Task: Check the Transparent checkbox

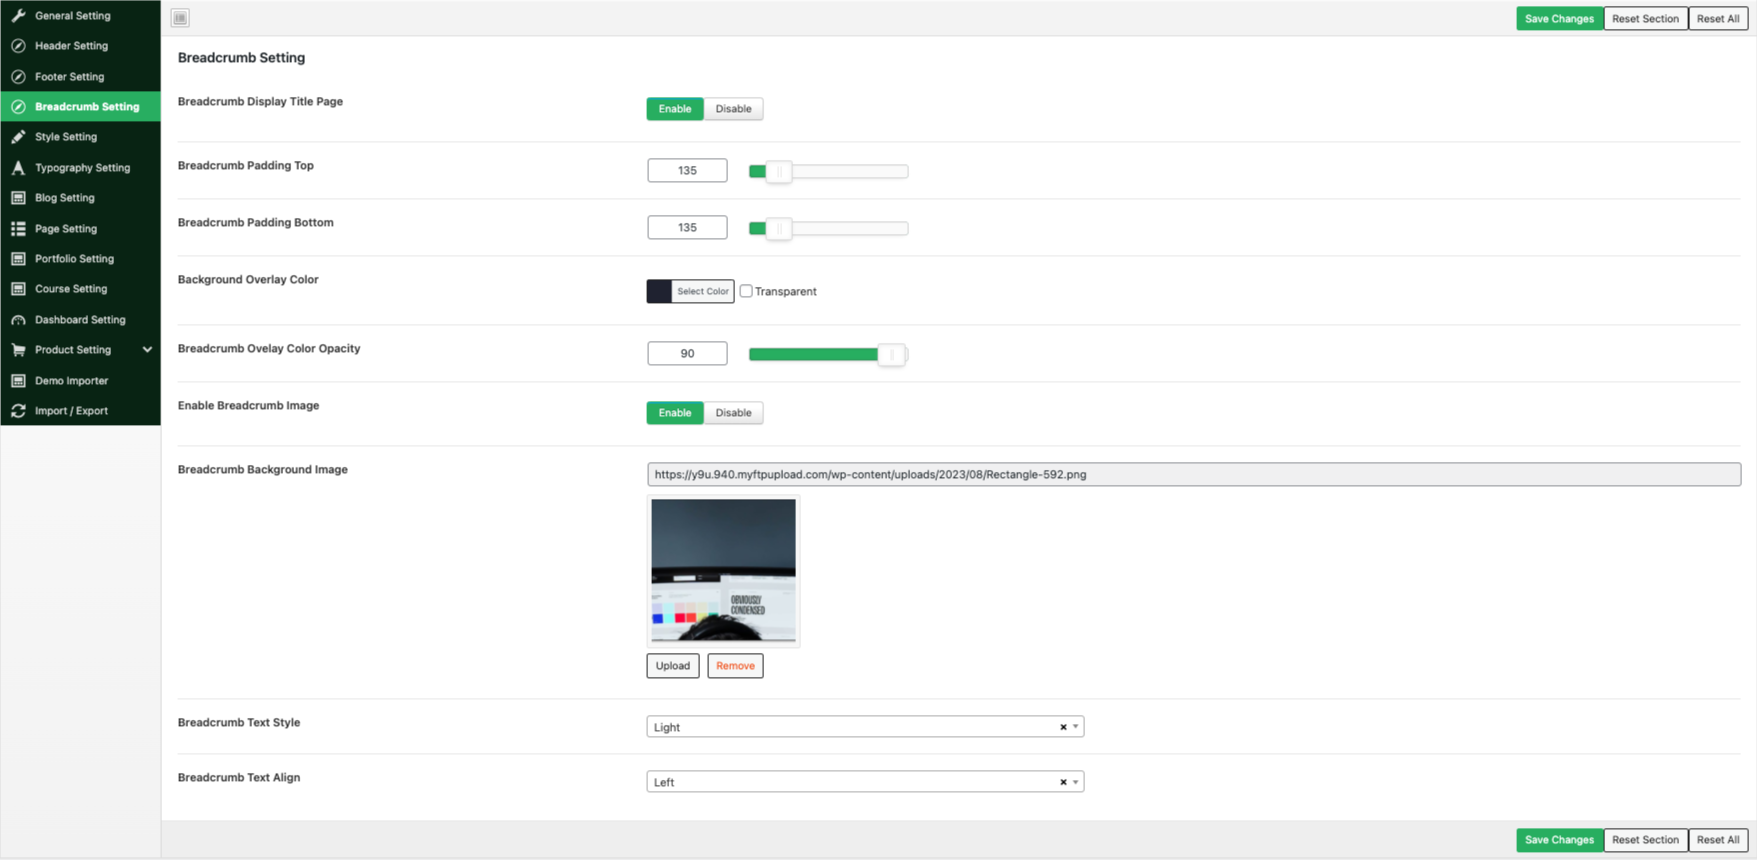Action: coord(746,291)
